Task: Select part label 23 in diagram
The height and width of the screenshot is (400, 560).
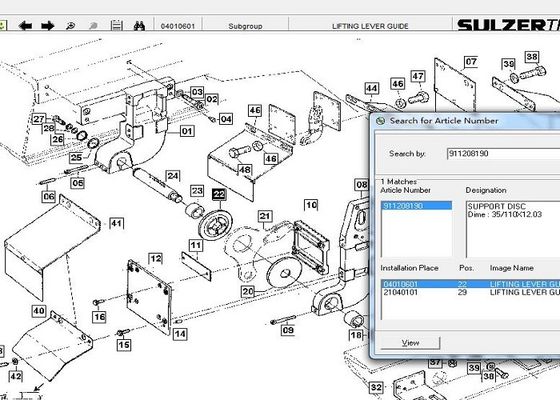Action: click(197, 191)
